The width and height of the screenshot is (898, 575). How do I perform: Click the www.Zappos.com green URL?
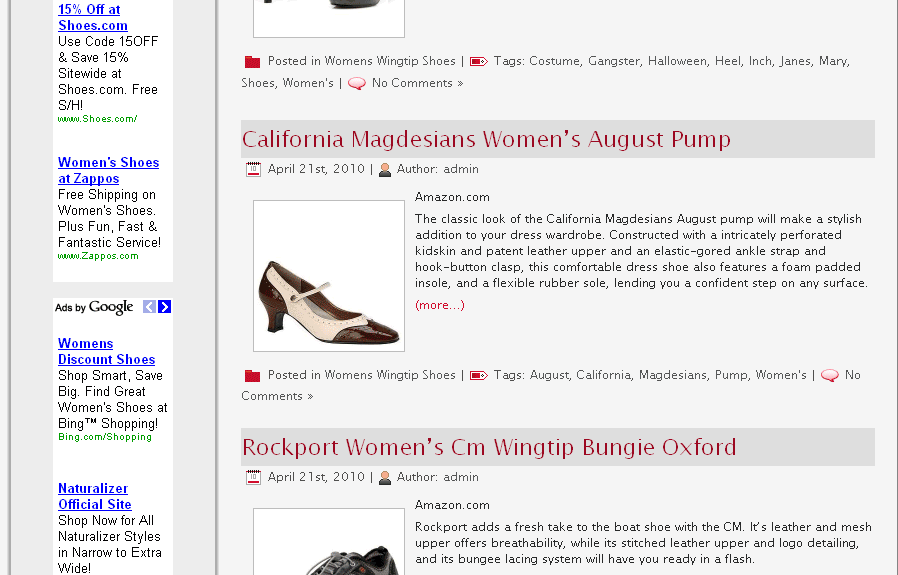pyautogui.click(x=98, y=256)
